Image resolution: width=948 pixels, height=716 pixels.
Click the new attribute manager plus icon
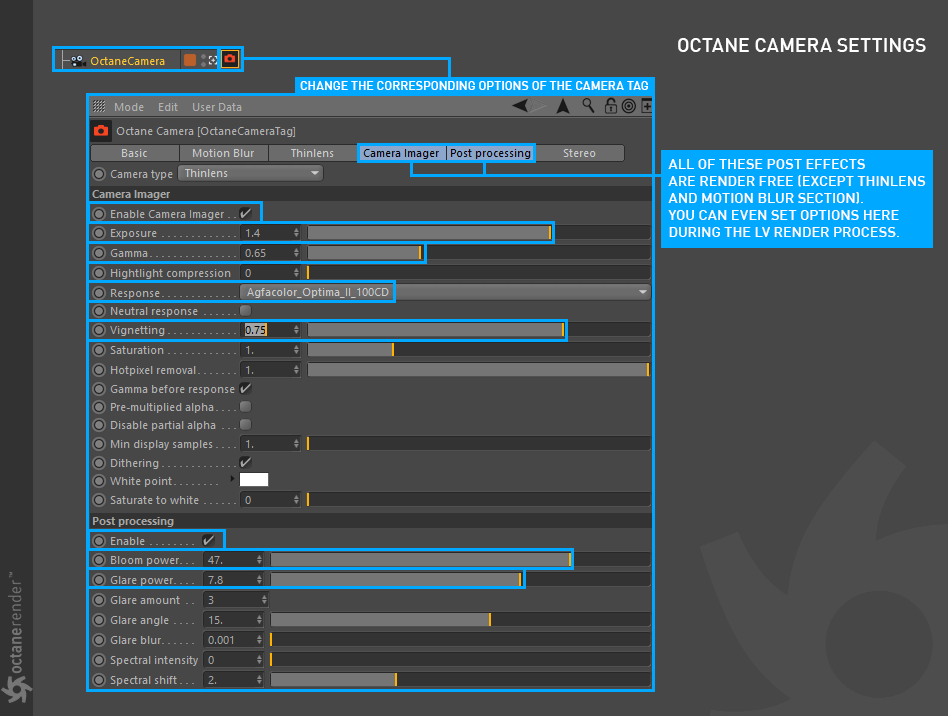(x=646, y=106)
